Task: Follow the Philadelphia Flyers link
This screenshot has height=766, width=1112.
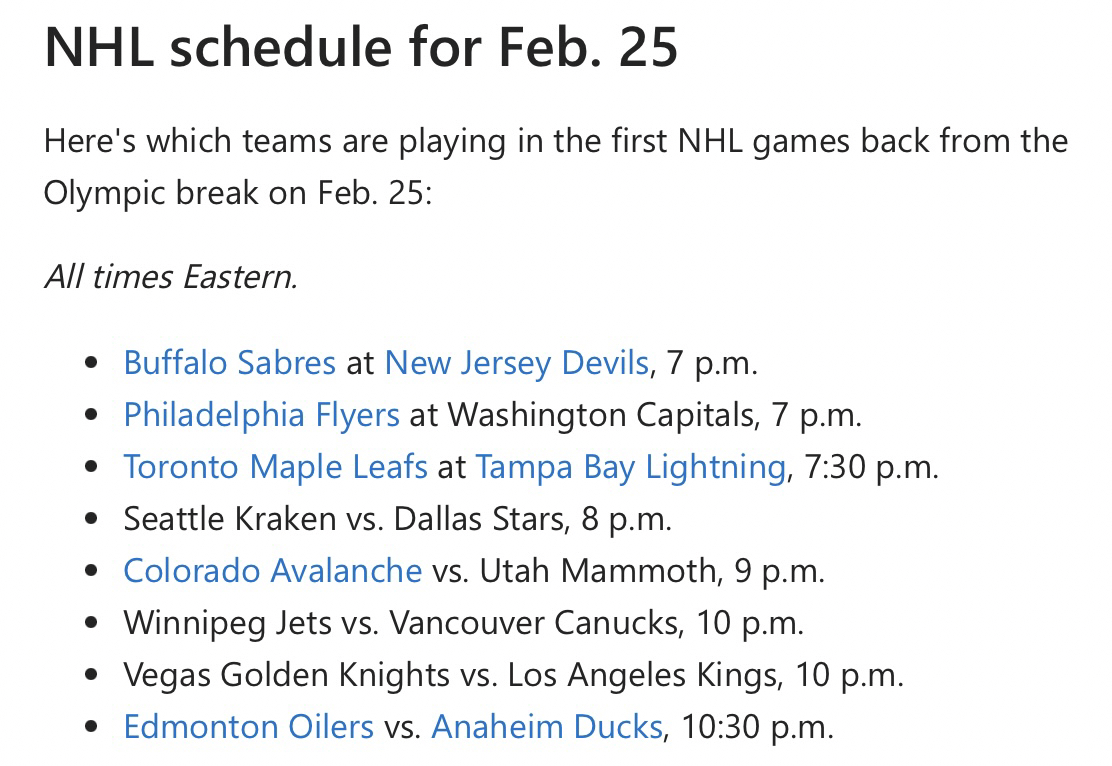Action: click(x=261, y=414)
